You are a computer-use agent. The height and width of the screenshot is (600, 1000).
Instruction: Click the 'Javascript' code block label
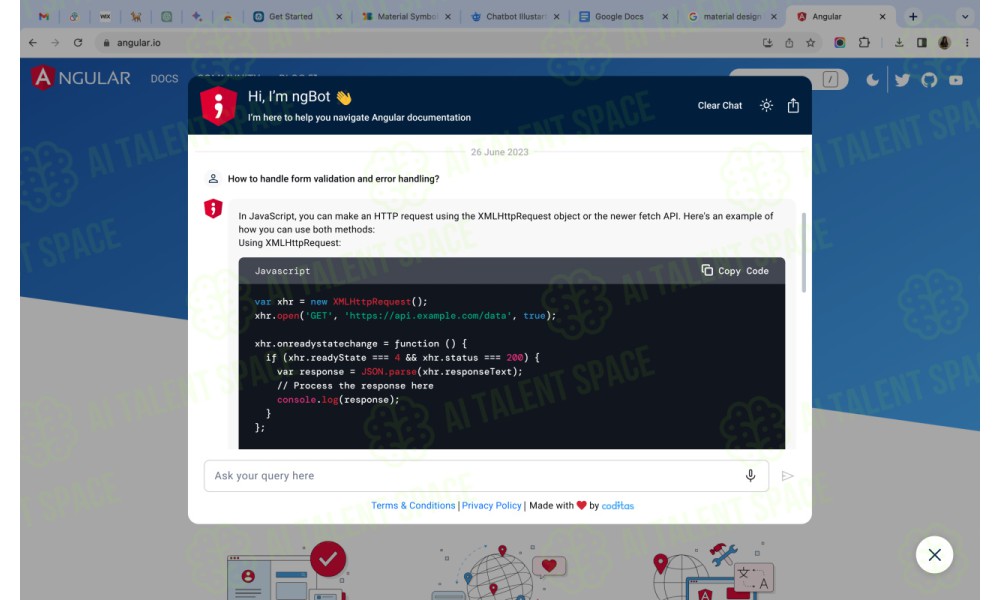(x=282, y=271)
